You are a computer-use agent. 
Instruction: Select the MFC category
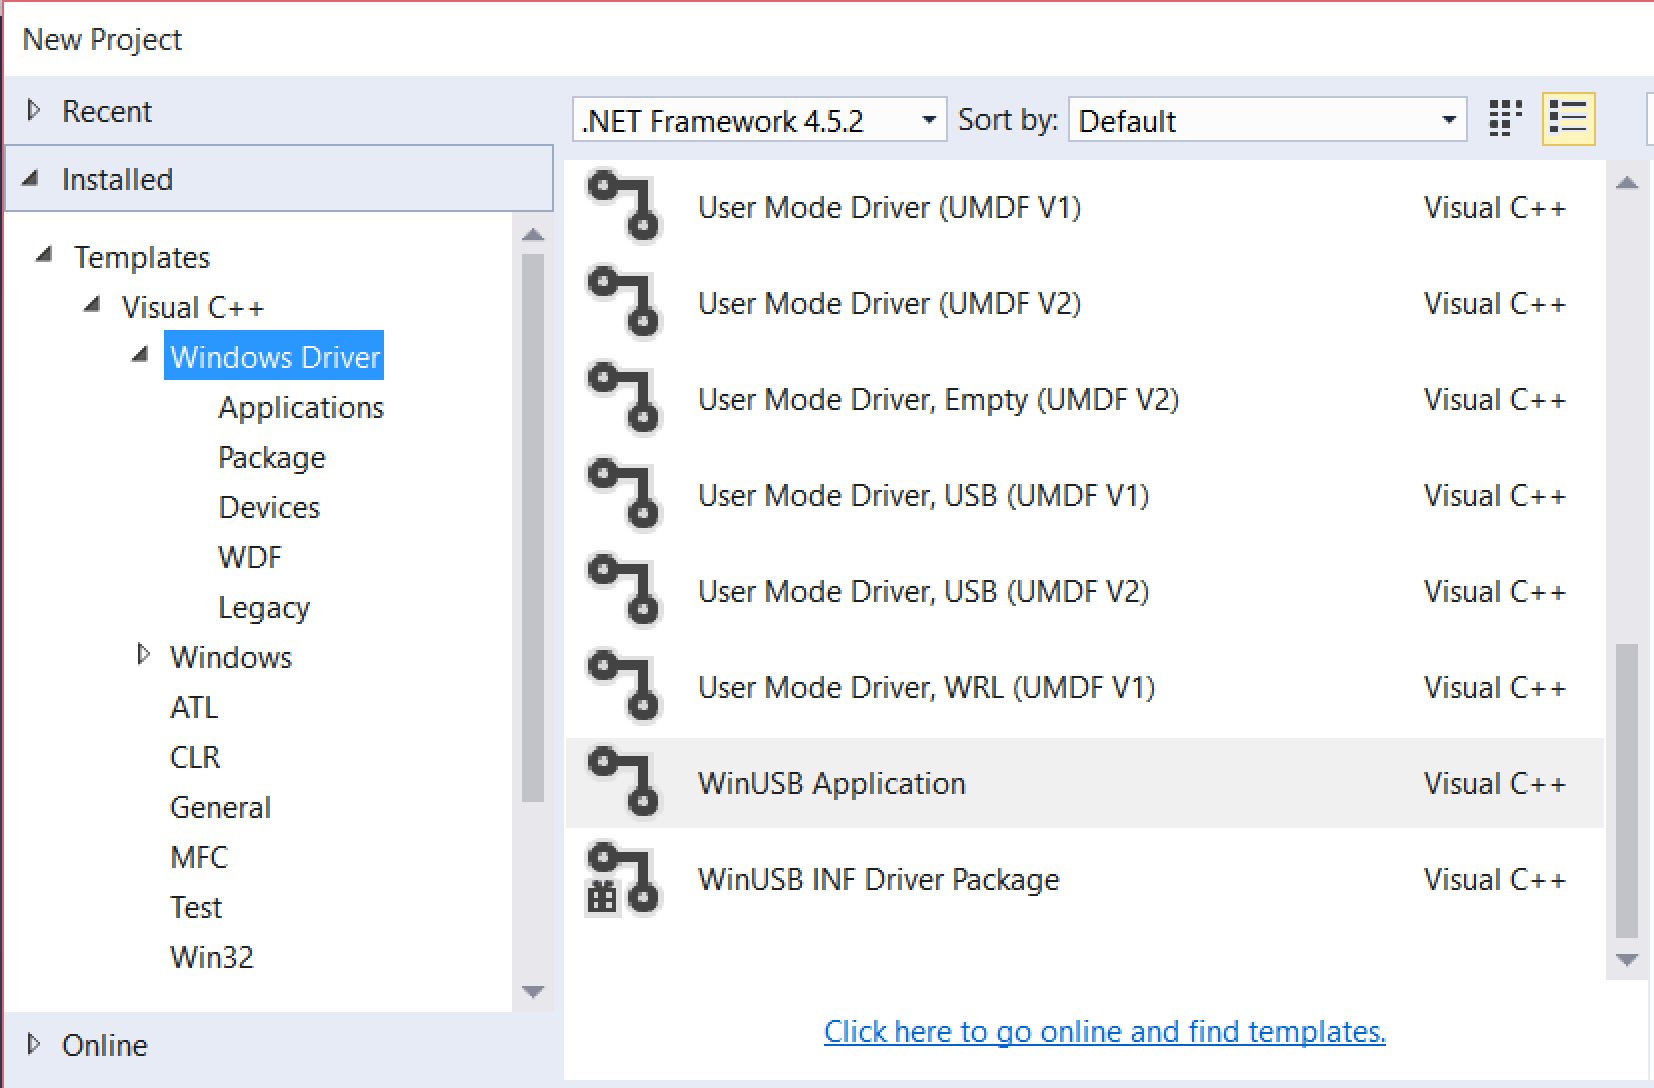pyautogui.click(x=199, y=857)
